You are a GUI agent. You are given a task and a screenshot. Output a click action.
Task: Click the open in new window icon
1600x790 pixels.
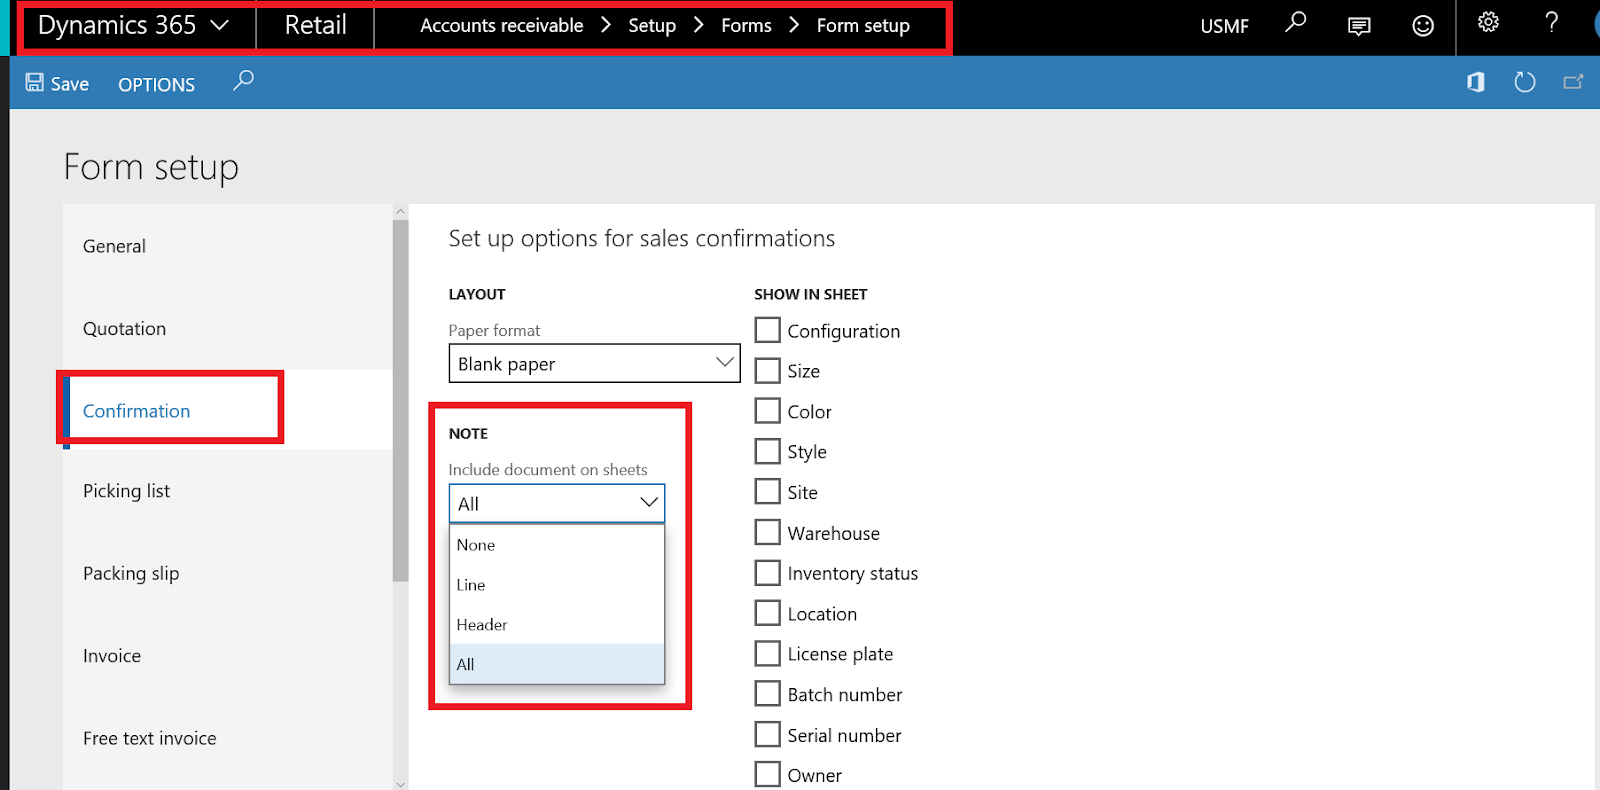click(1573, 83)
